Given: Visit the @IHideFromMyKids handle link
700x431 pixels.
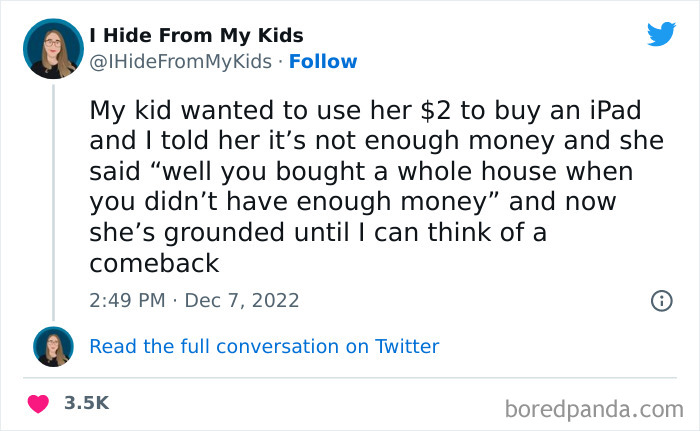Looking at the screenshot, I should point(180,62).
